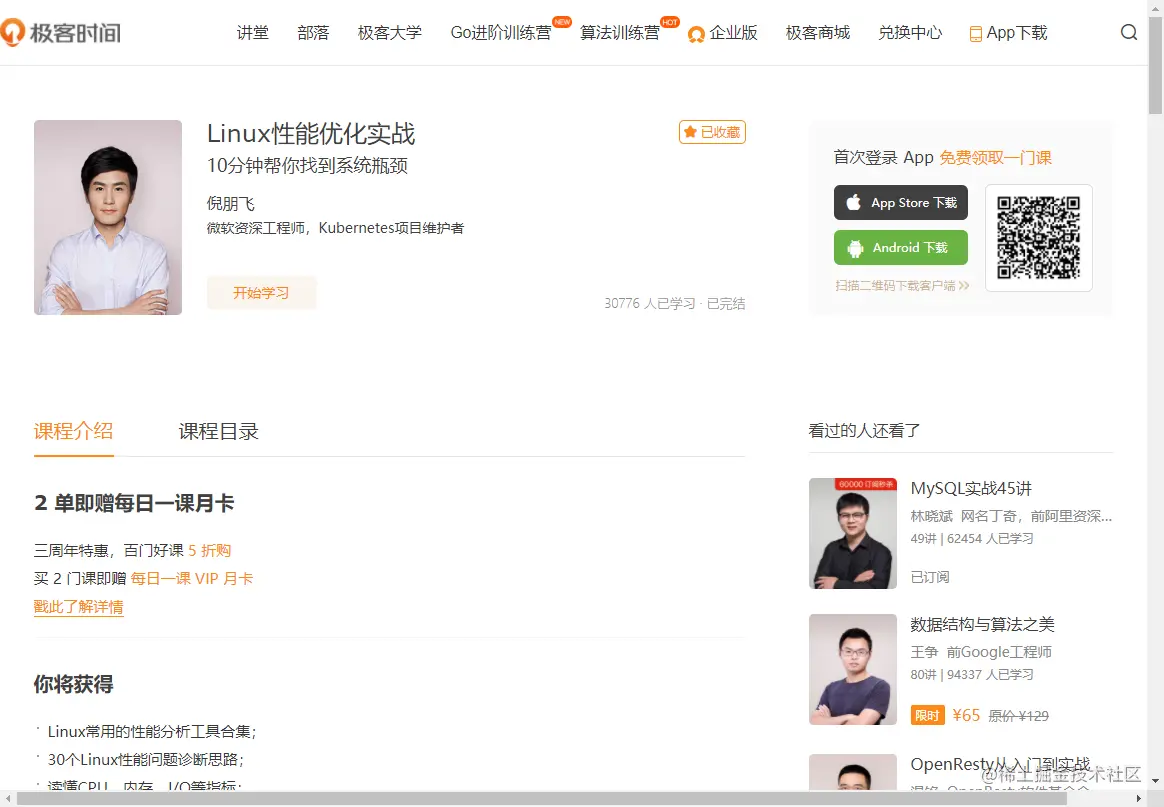1164x807 pixels.
Task: Click the star icon in 已收藏 badge
Action: pyautogui.click(x=690, y=131)
